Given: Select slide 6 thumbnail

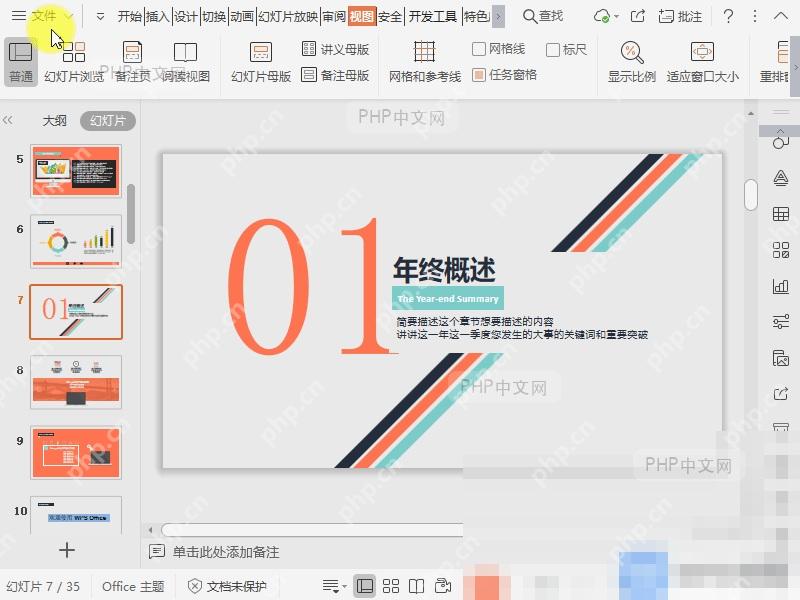Looking at the screenshot, I should 76,241.
